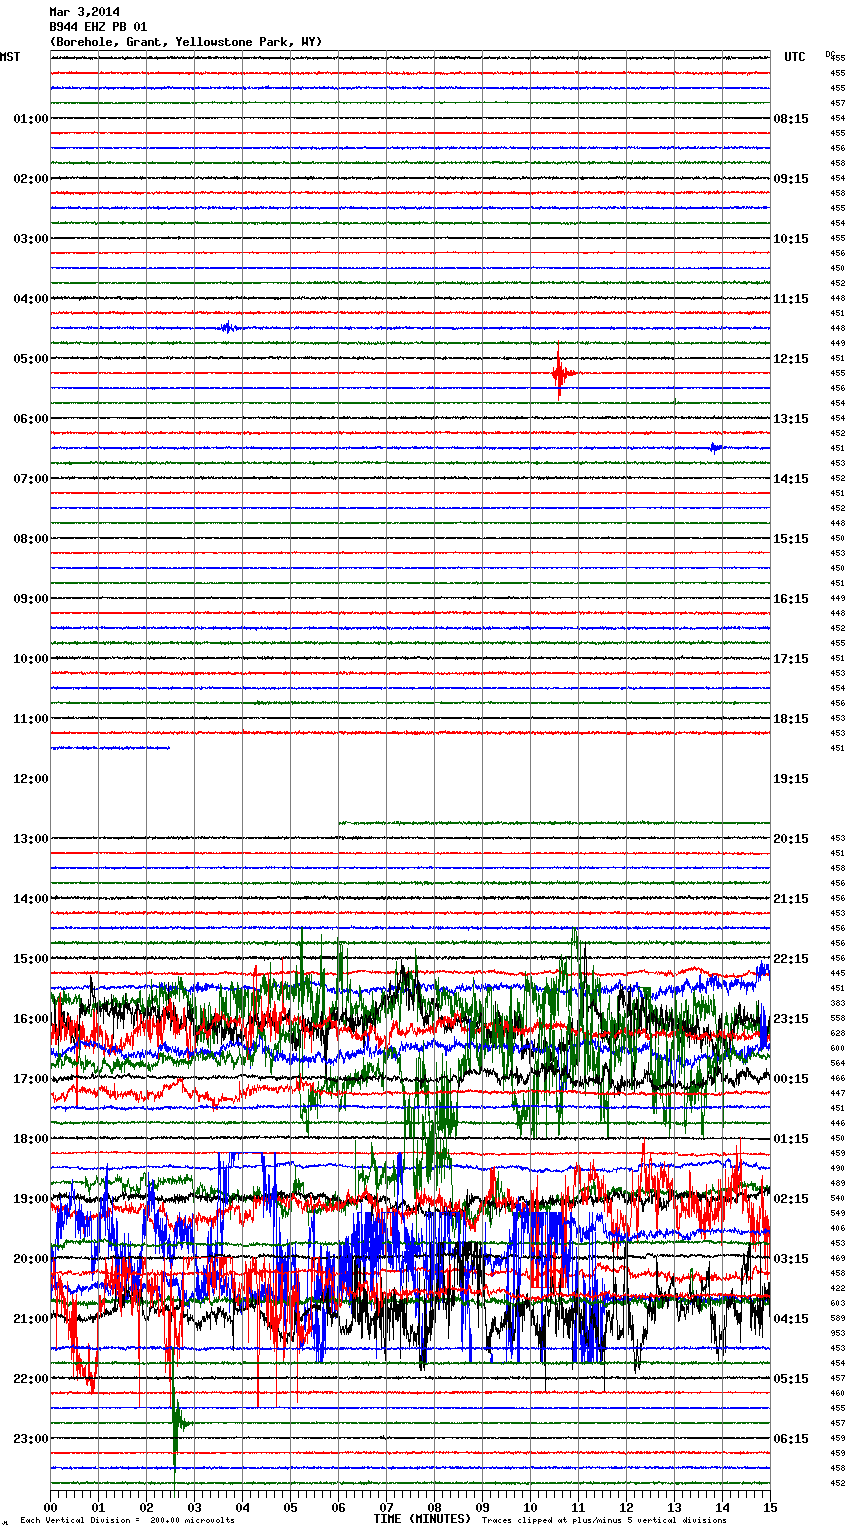This screenshot has width=850, height=1534.
Task: Select the minute 12 x-axis tick label
Action: [x=626, y=1507]
